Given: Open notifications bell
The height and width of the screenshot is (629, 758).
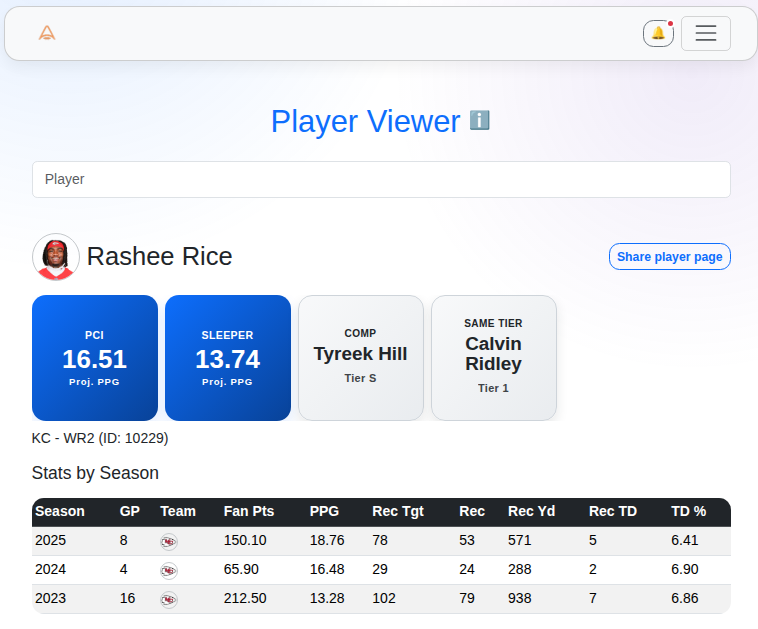Looking at the screenshot, I should click(x=658, y=33).
